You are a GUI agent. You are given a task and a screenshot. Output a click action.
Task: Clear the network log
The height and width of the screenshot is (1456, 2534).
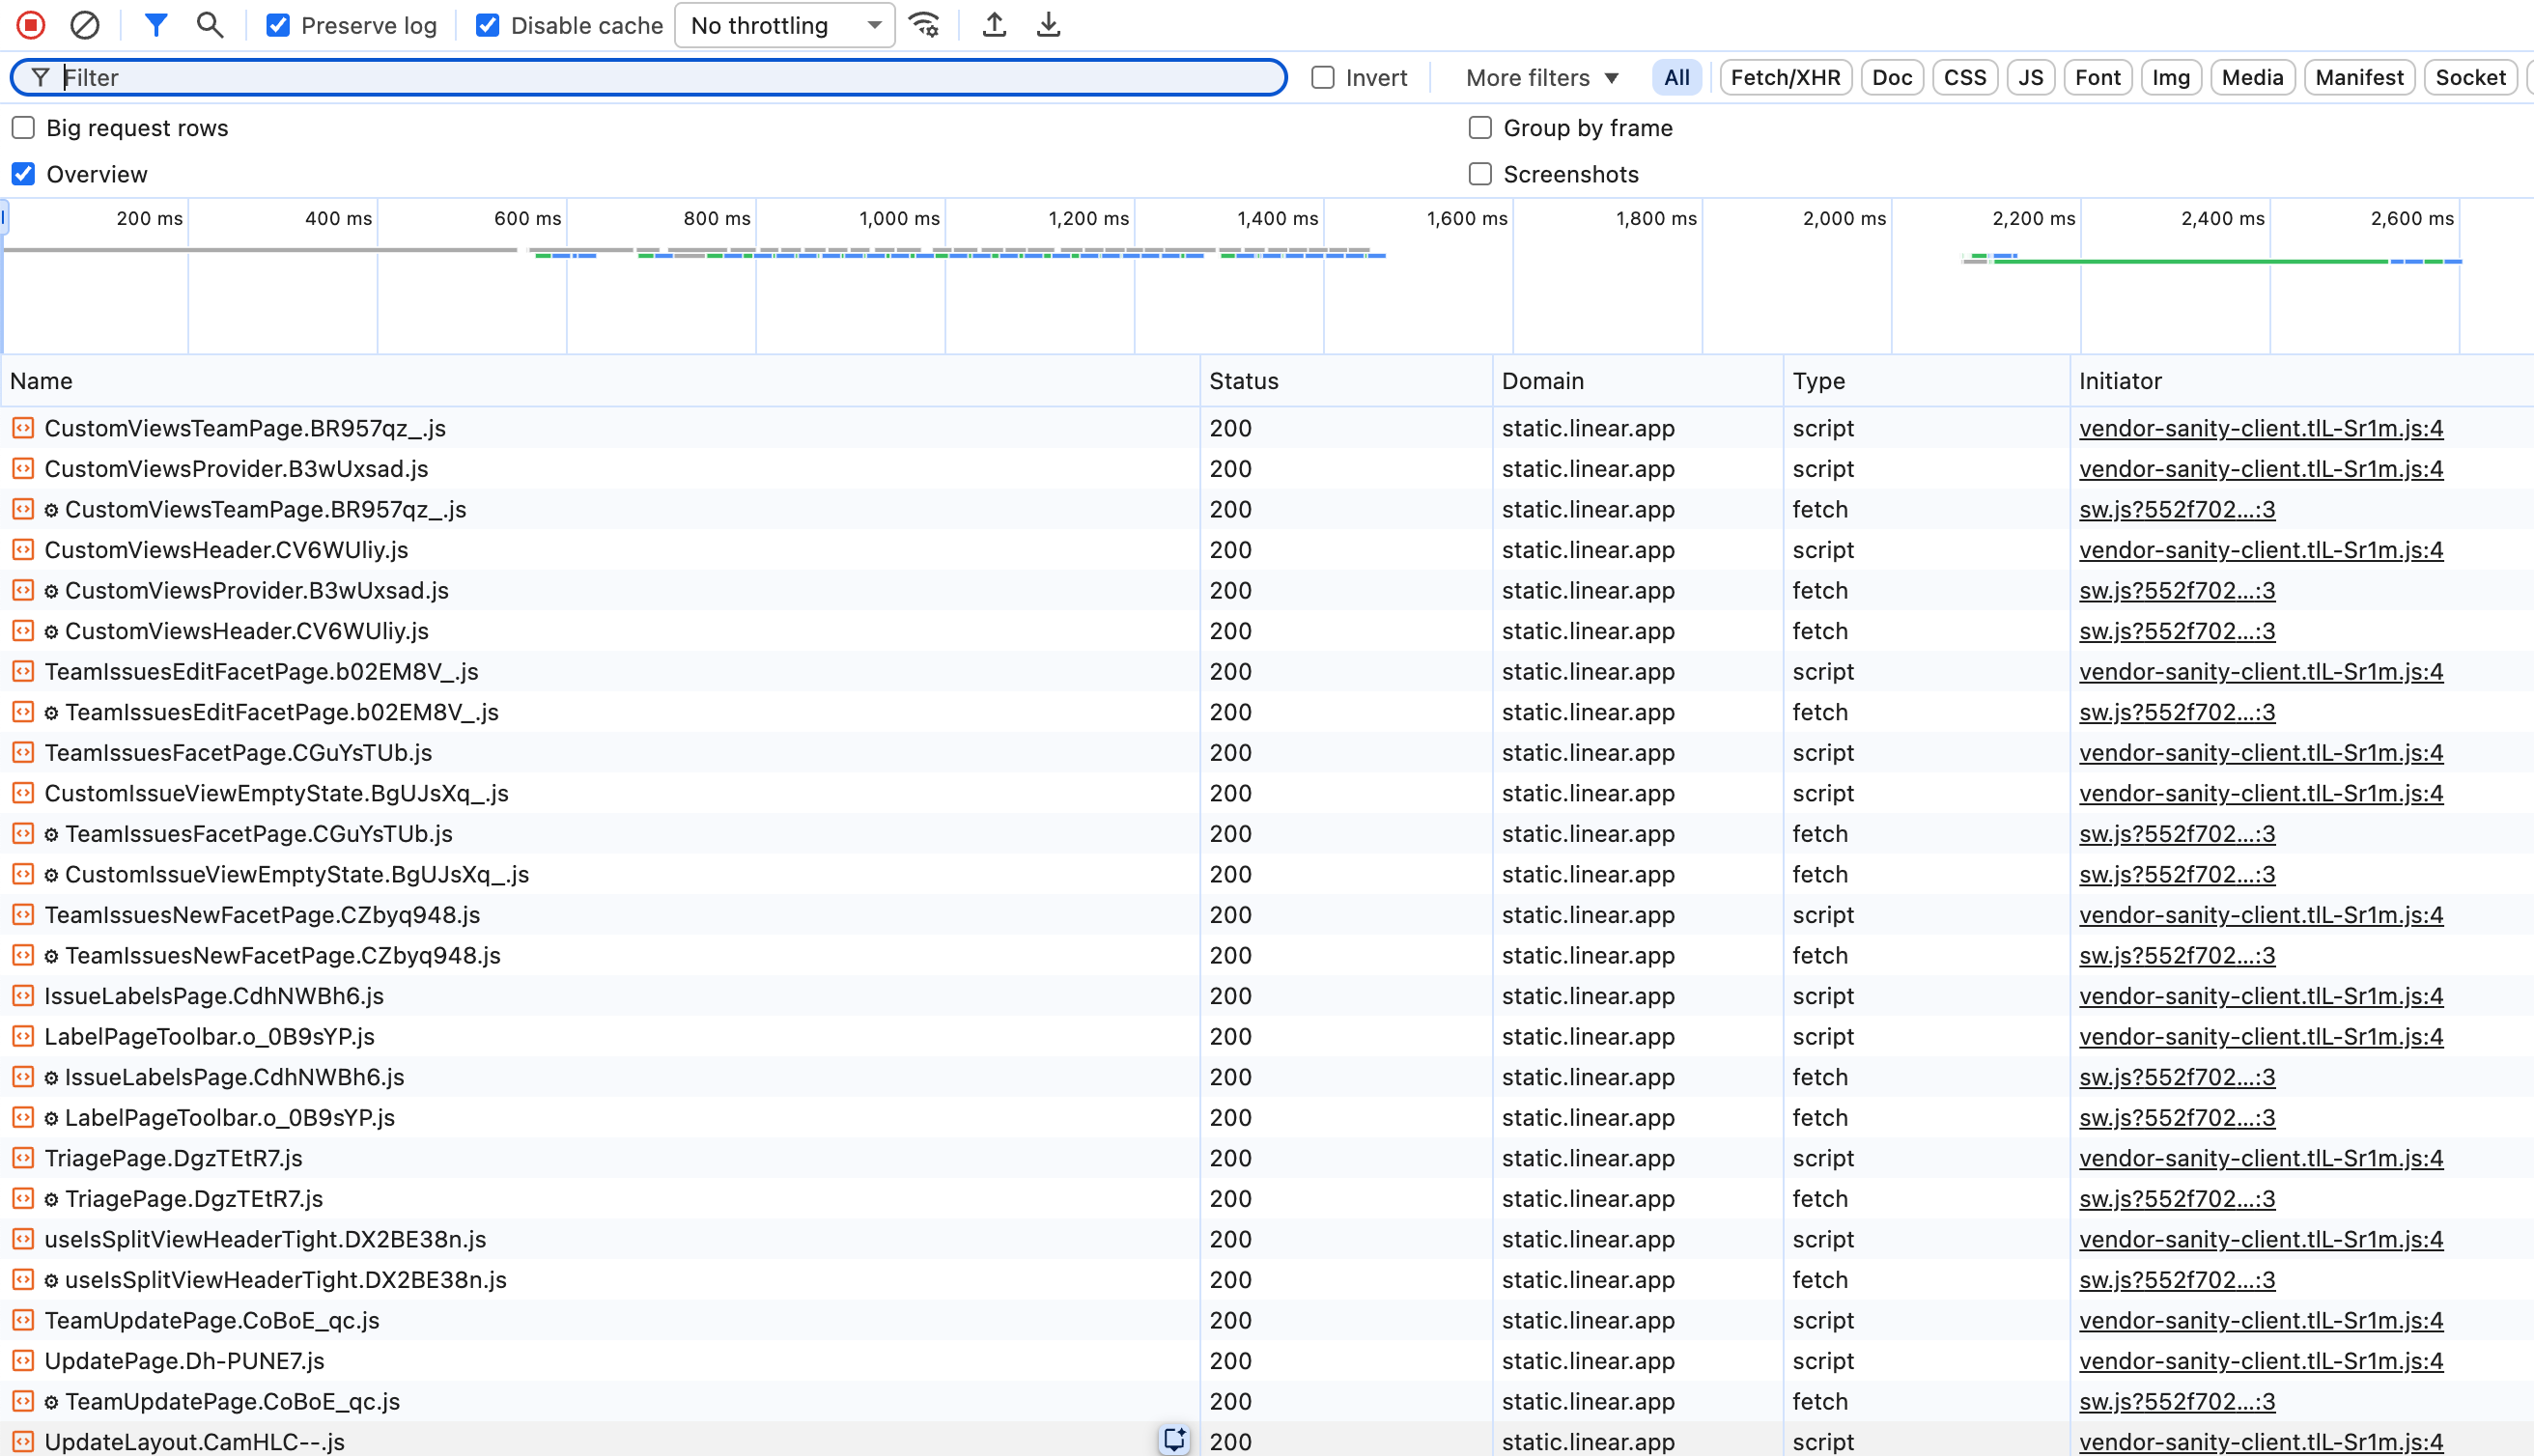tap(84, 25)
